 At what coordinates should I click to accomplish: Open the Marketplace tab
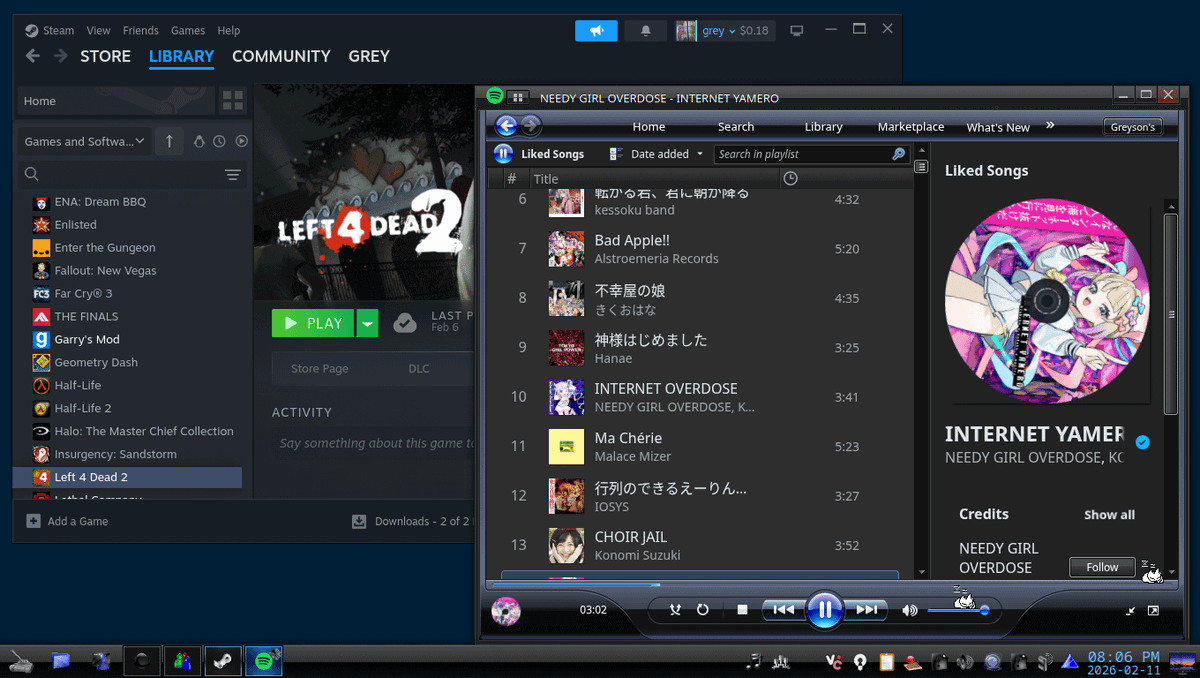click(911, 127)
